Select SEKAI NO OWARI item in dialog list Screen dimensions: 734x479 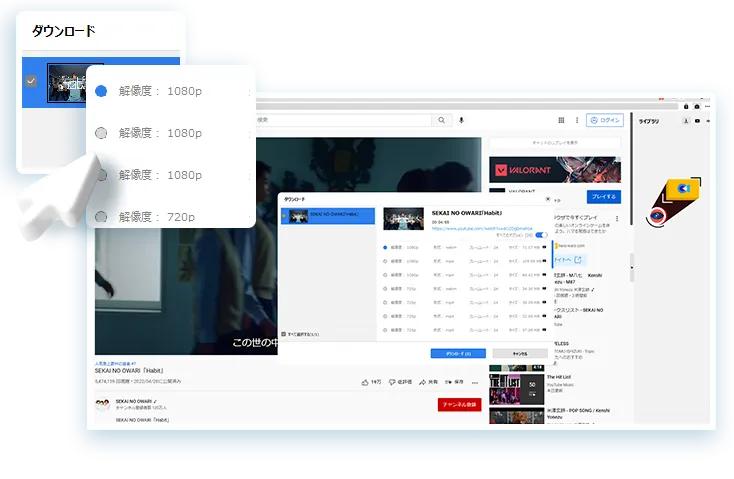point(328,216)
